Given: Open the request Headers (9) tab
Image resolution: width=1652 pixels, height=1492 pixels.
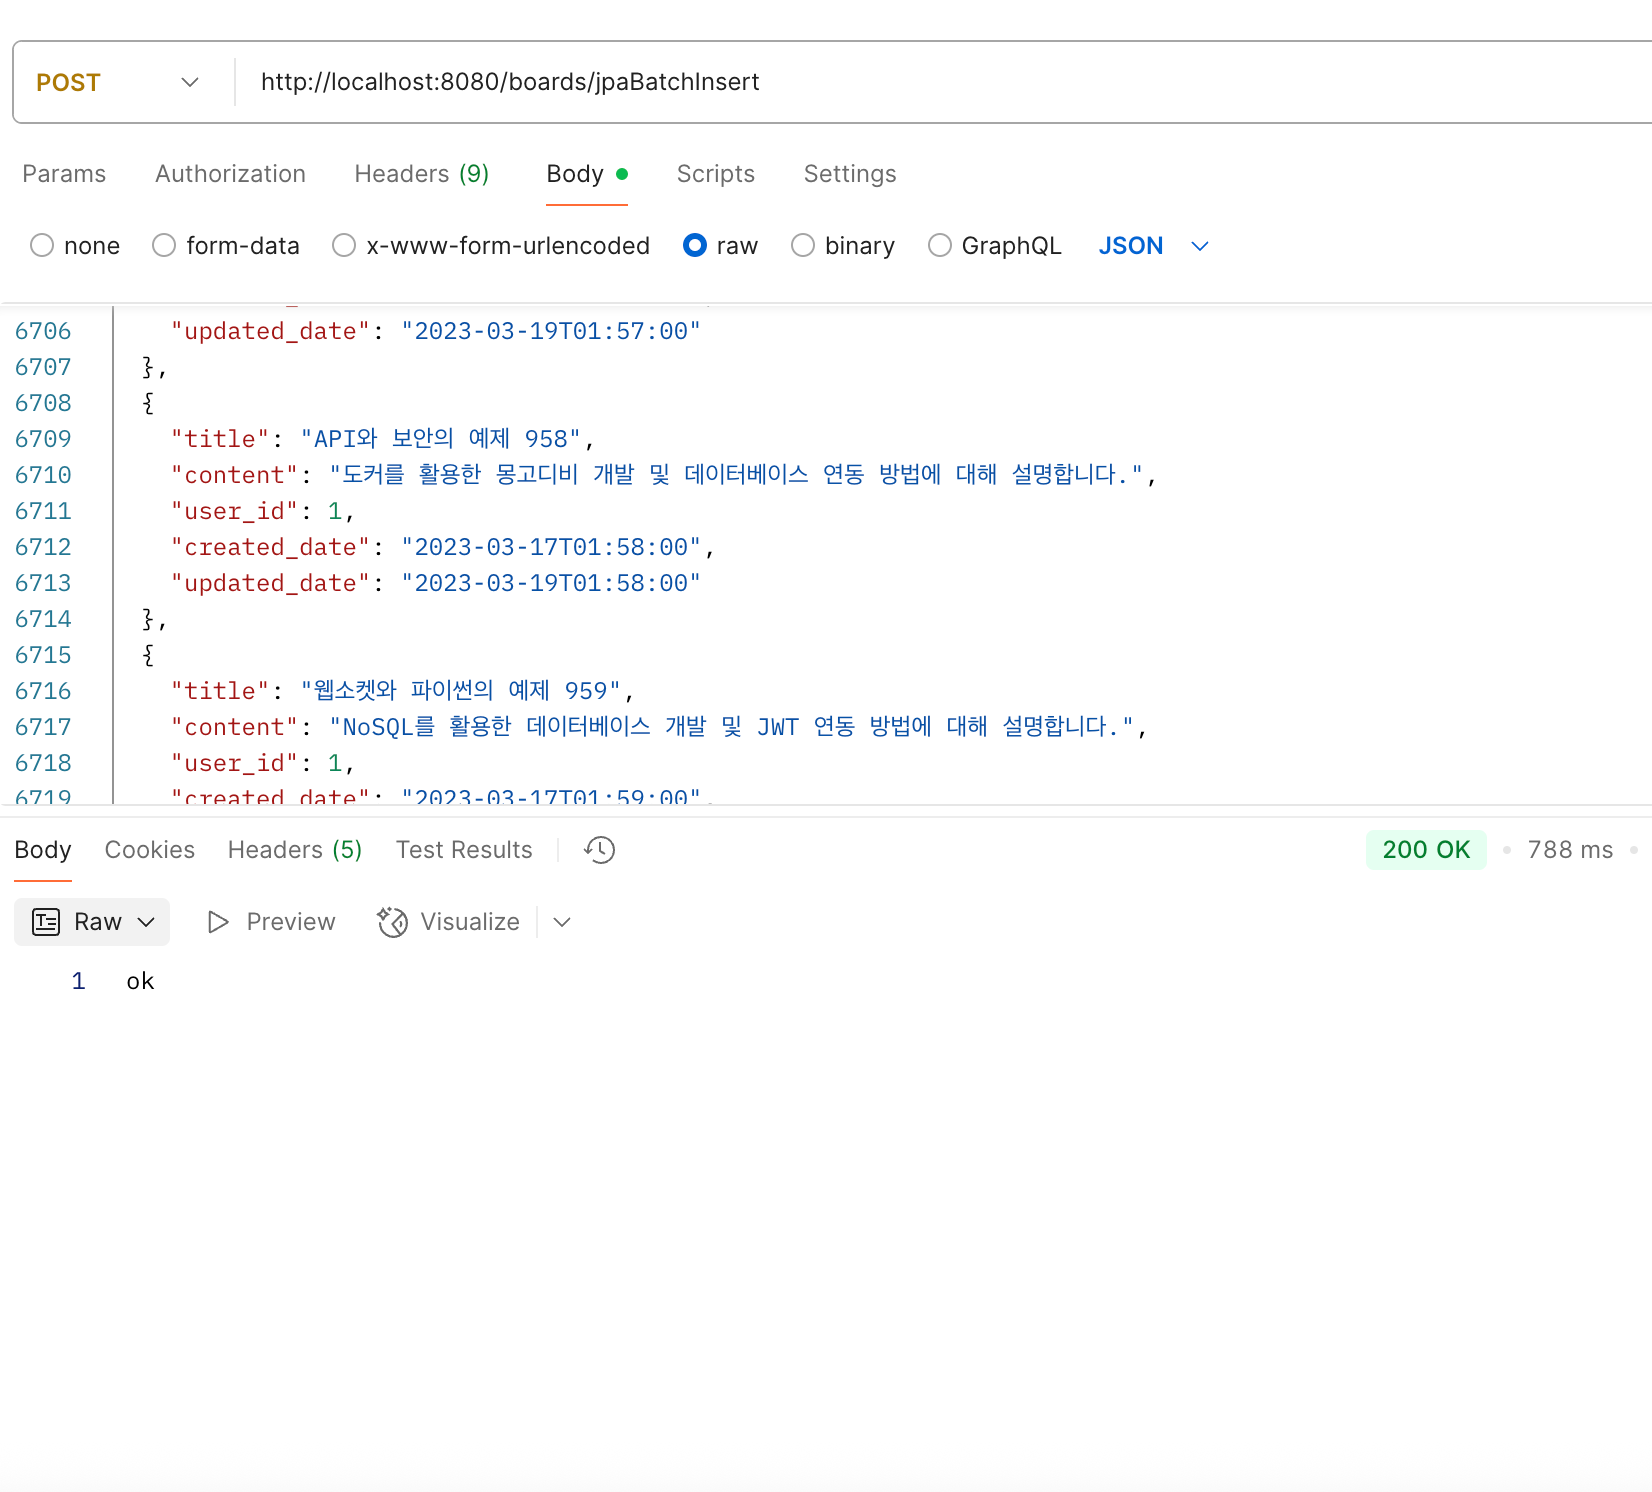Looking at the screenshot, I should click(x=422, y=174).
